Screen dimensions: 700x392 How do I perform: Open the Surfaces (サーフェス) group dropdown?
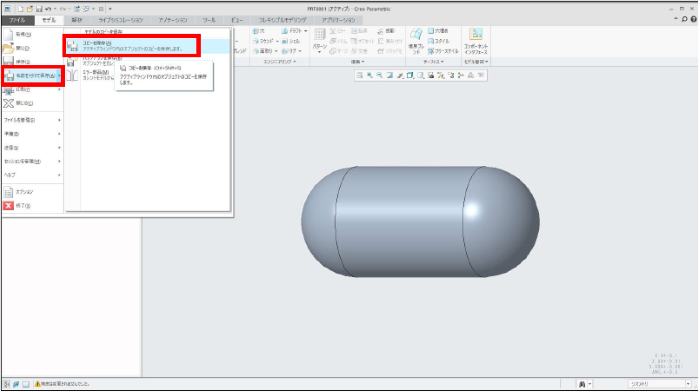point(433,62)
